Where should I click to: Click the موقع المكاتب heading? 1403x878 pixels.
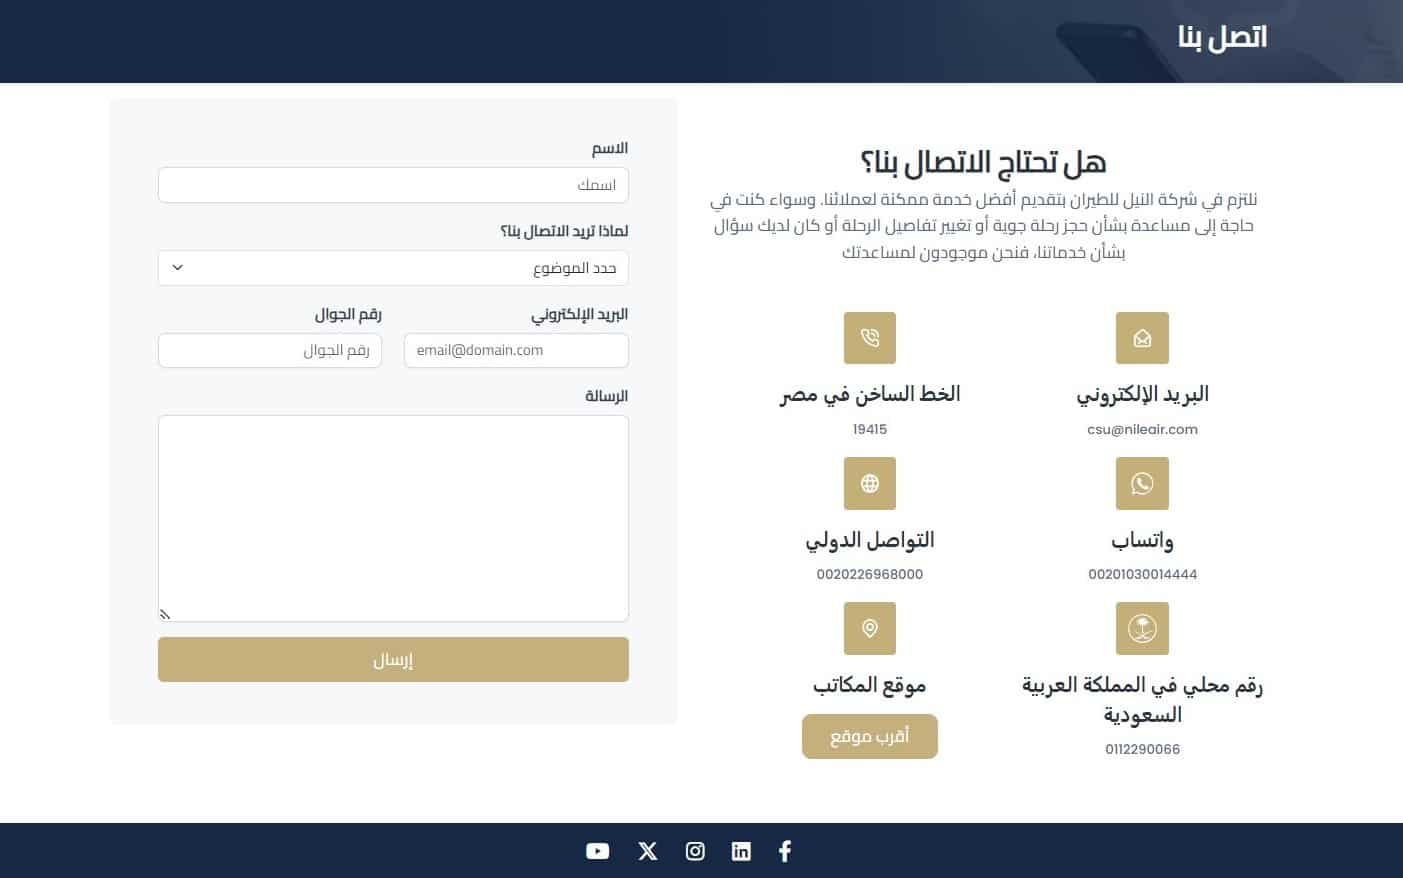(x=870, y=685)
